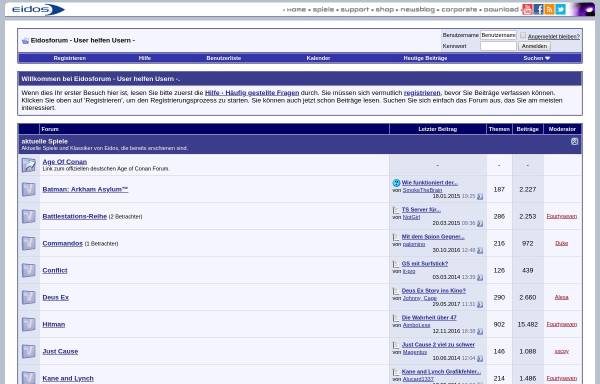Open Kalender in the navigation bar
The image size is (600, 384).
[318, 58]
